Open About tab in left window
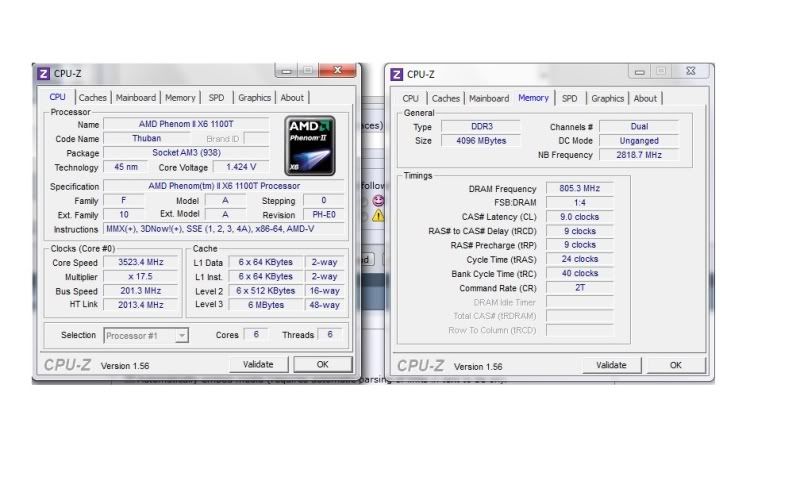This screenshot has width=800, height=500. (292, 97)
